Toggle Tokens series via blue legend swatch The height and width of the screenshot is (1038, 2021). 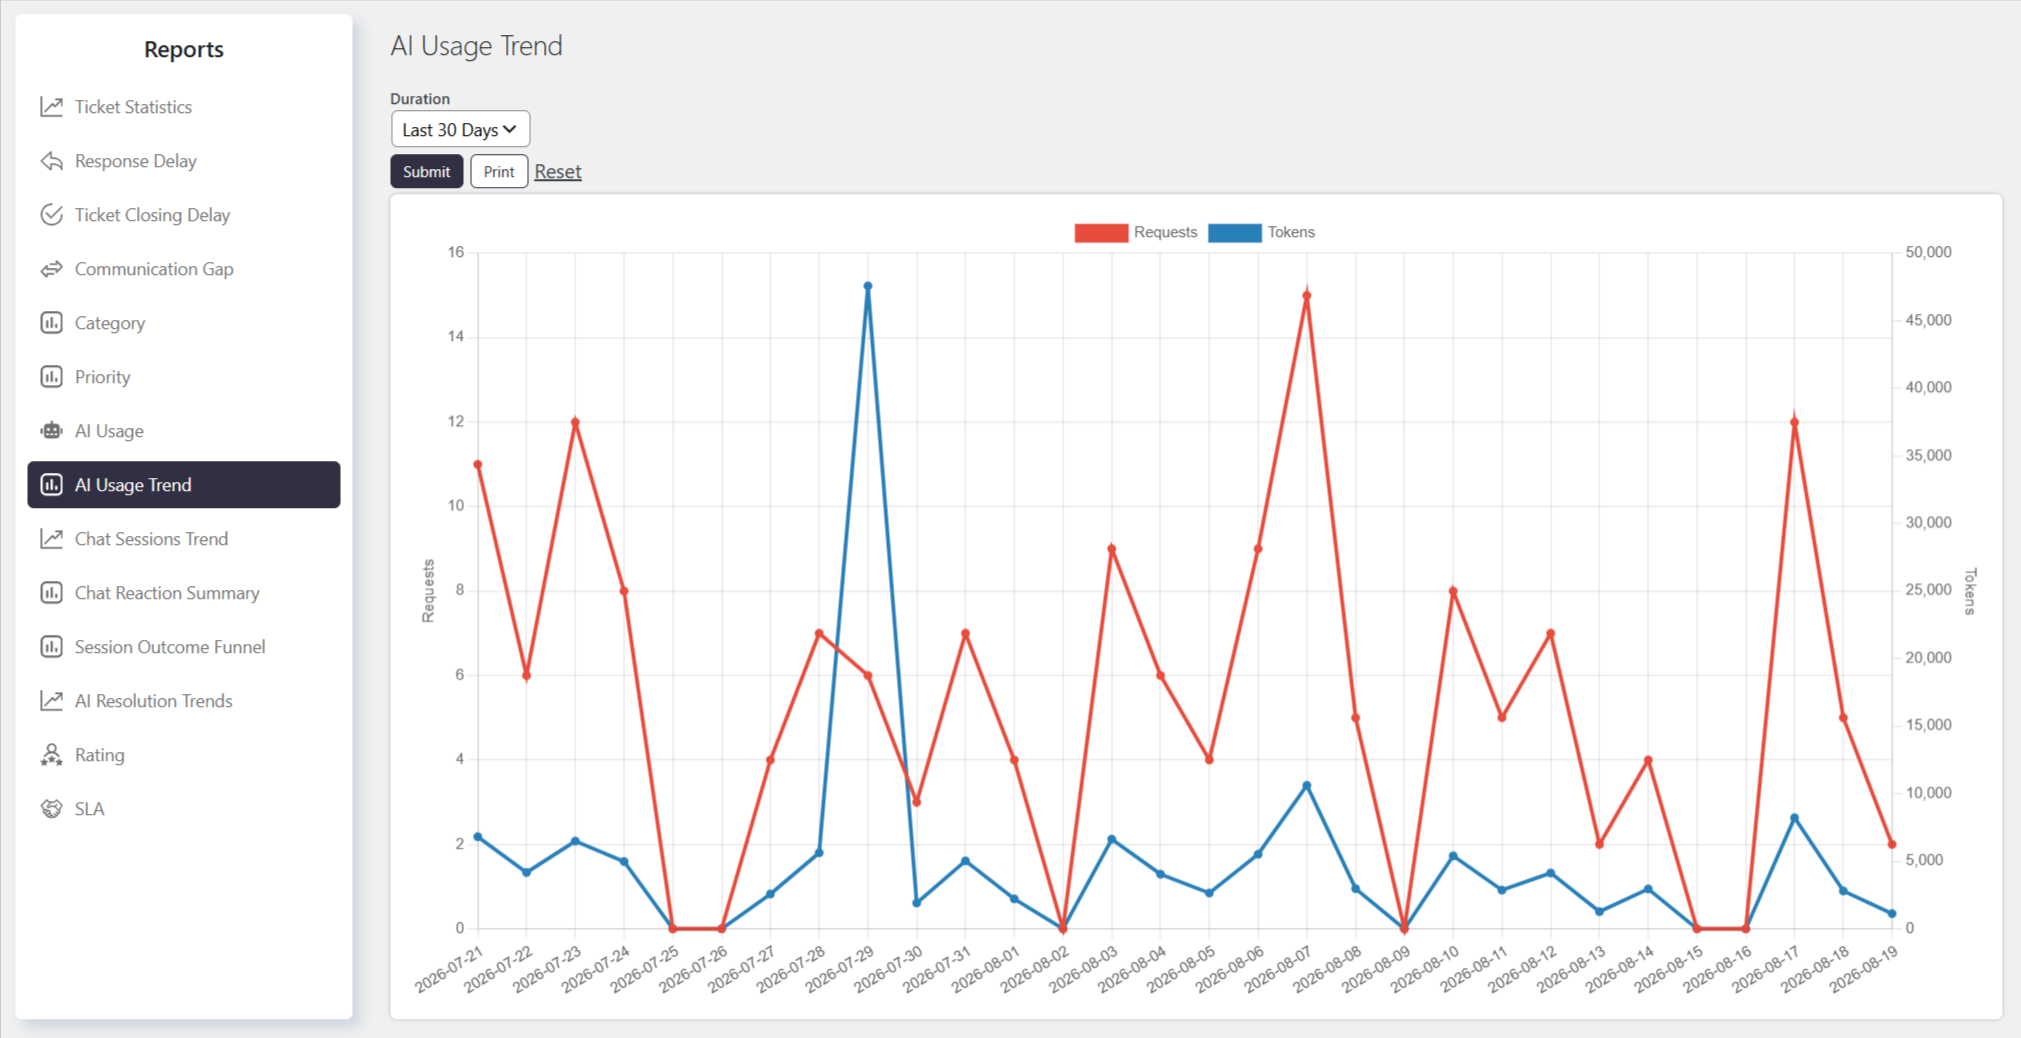[1235, 233]
